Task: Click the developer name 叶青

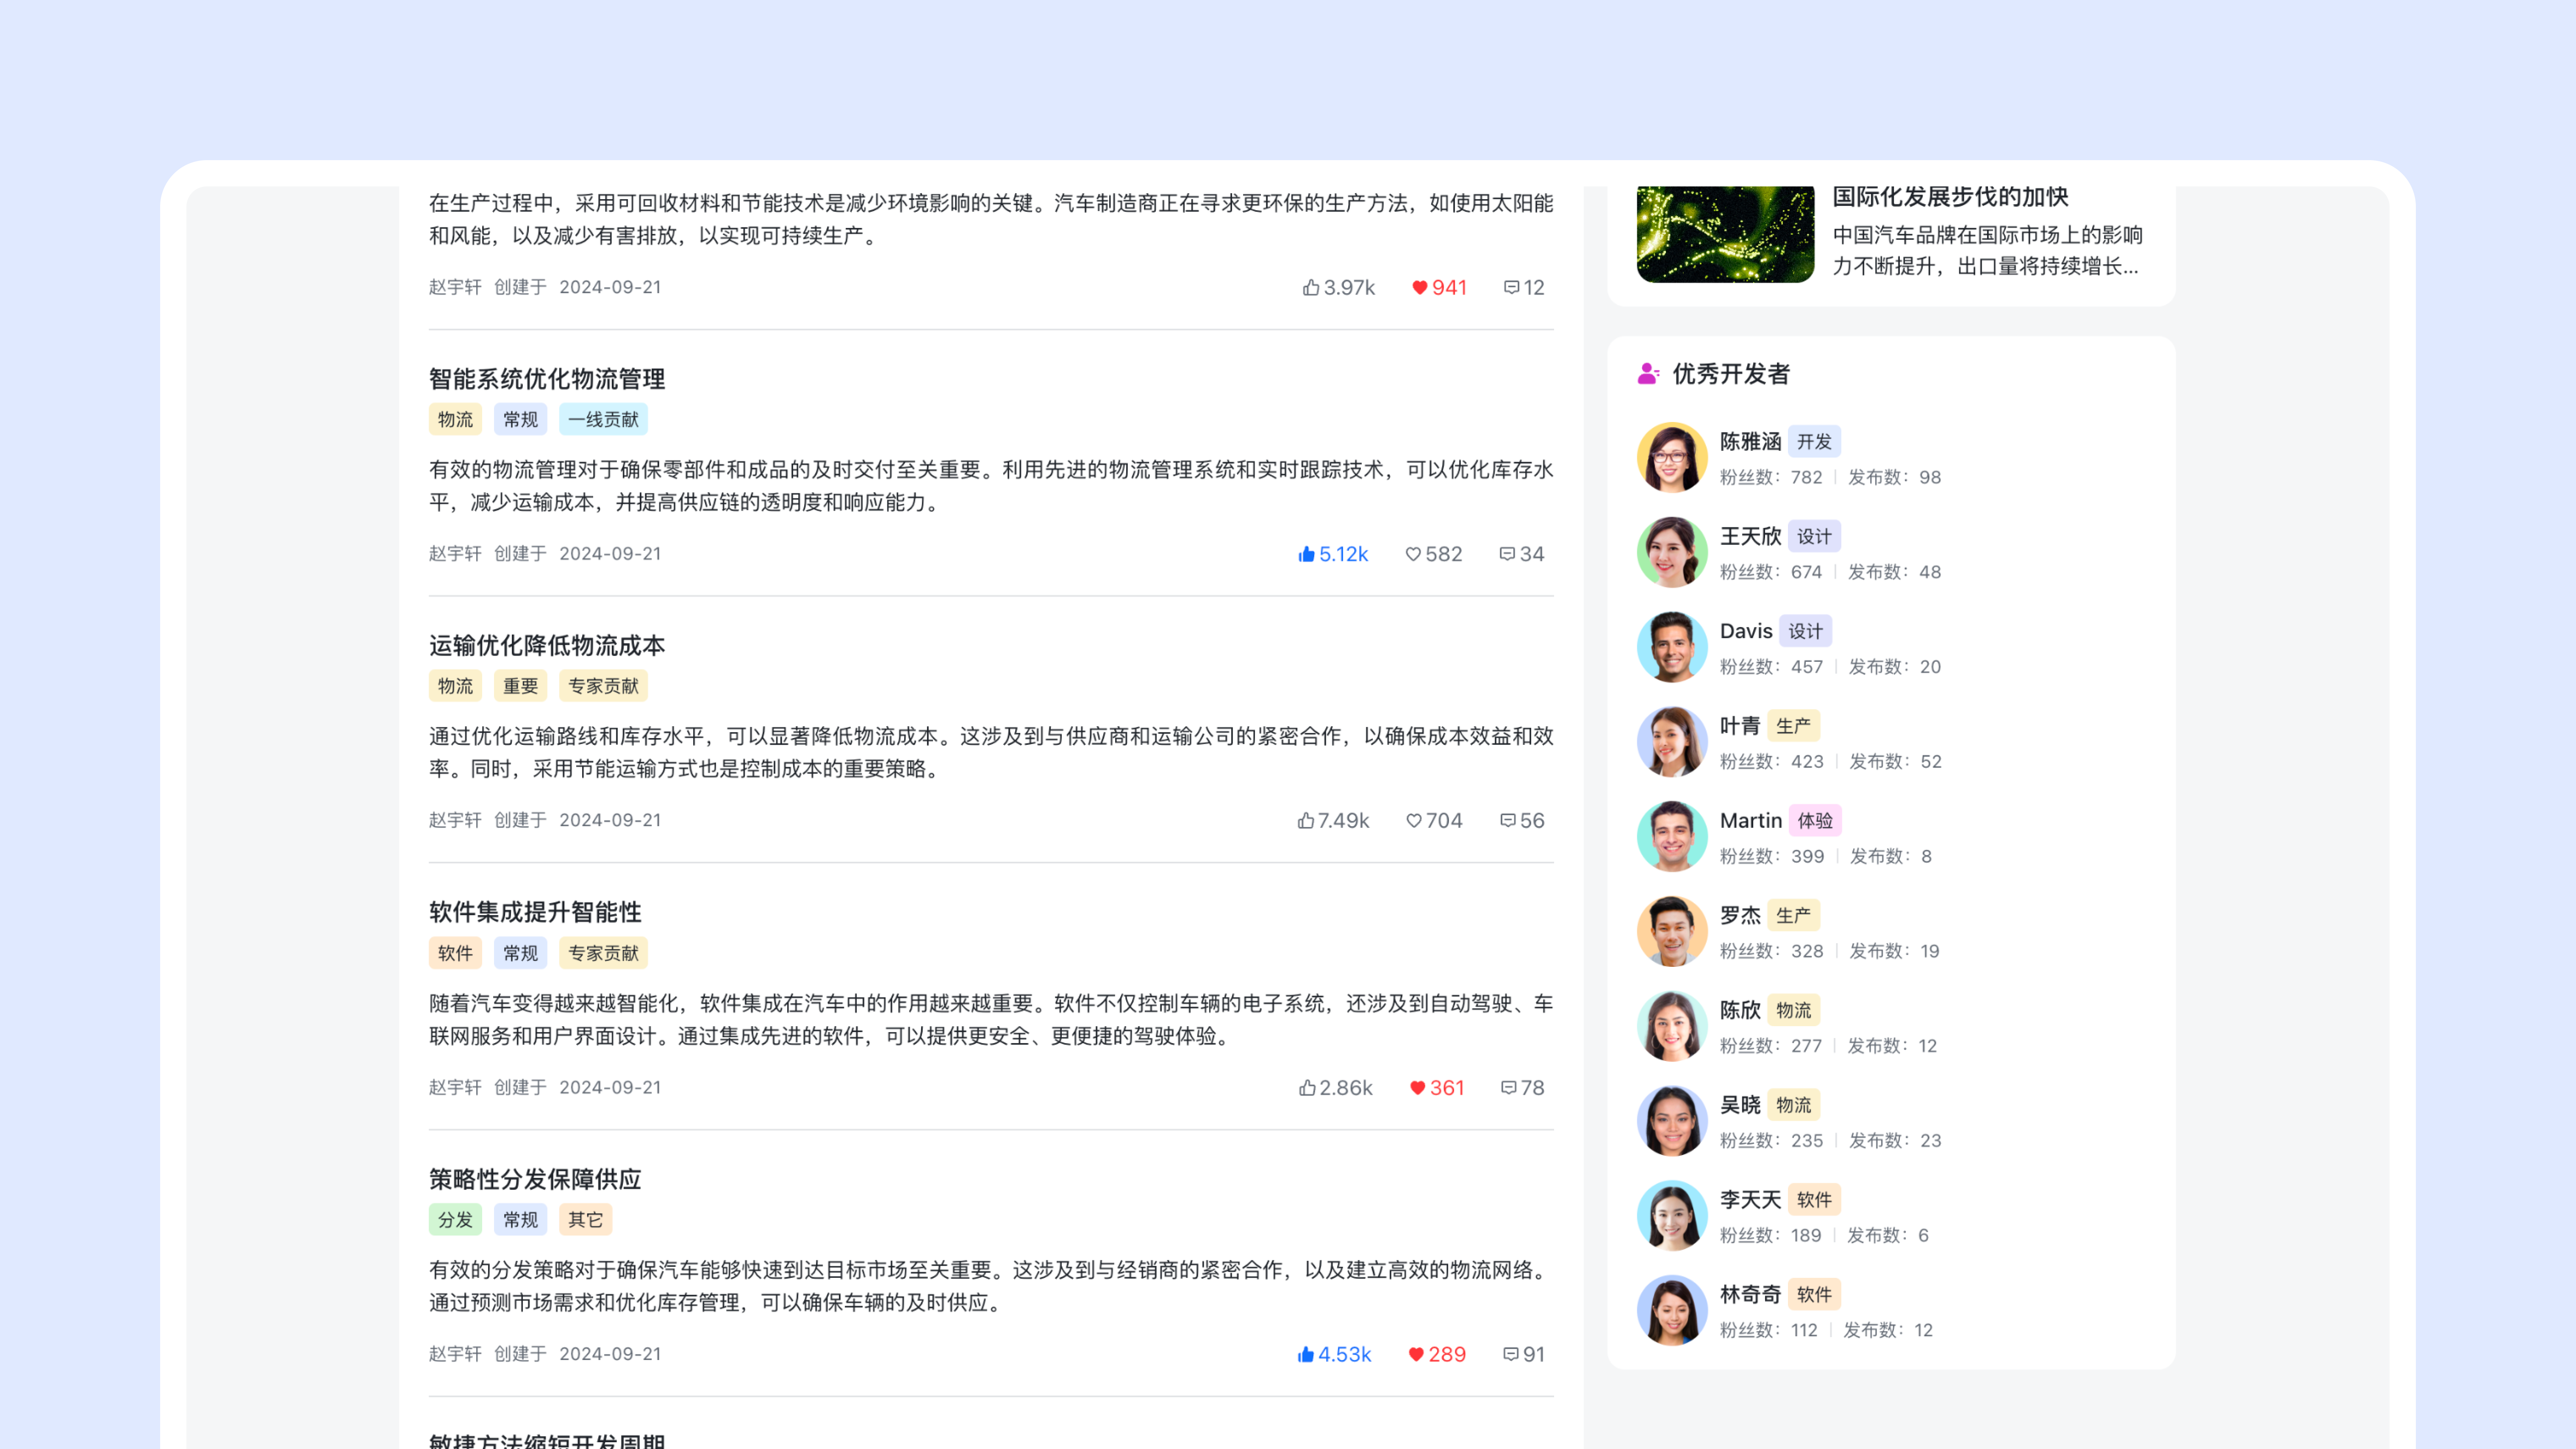Action: coord(1740,726)
